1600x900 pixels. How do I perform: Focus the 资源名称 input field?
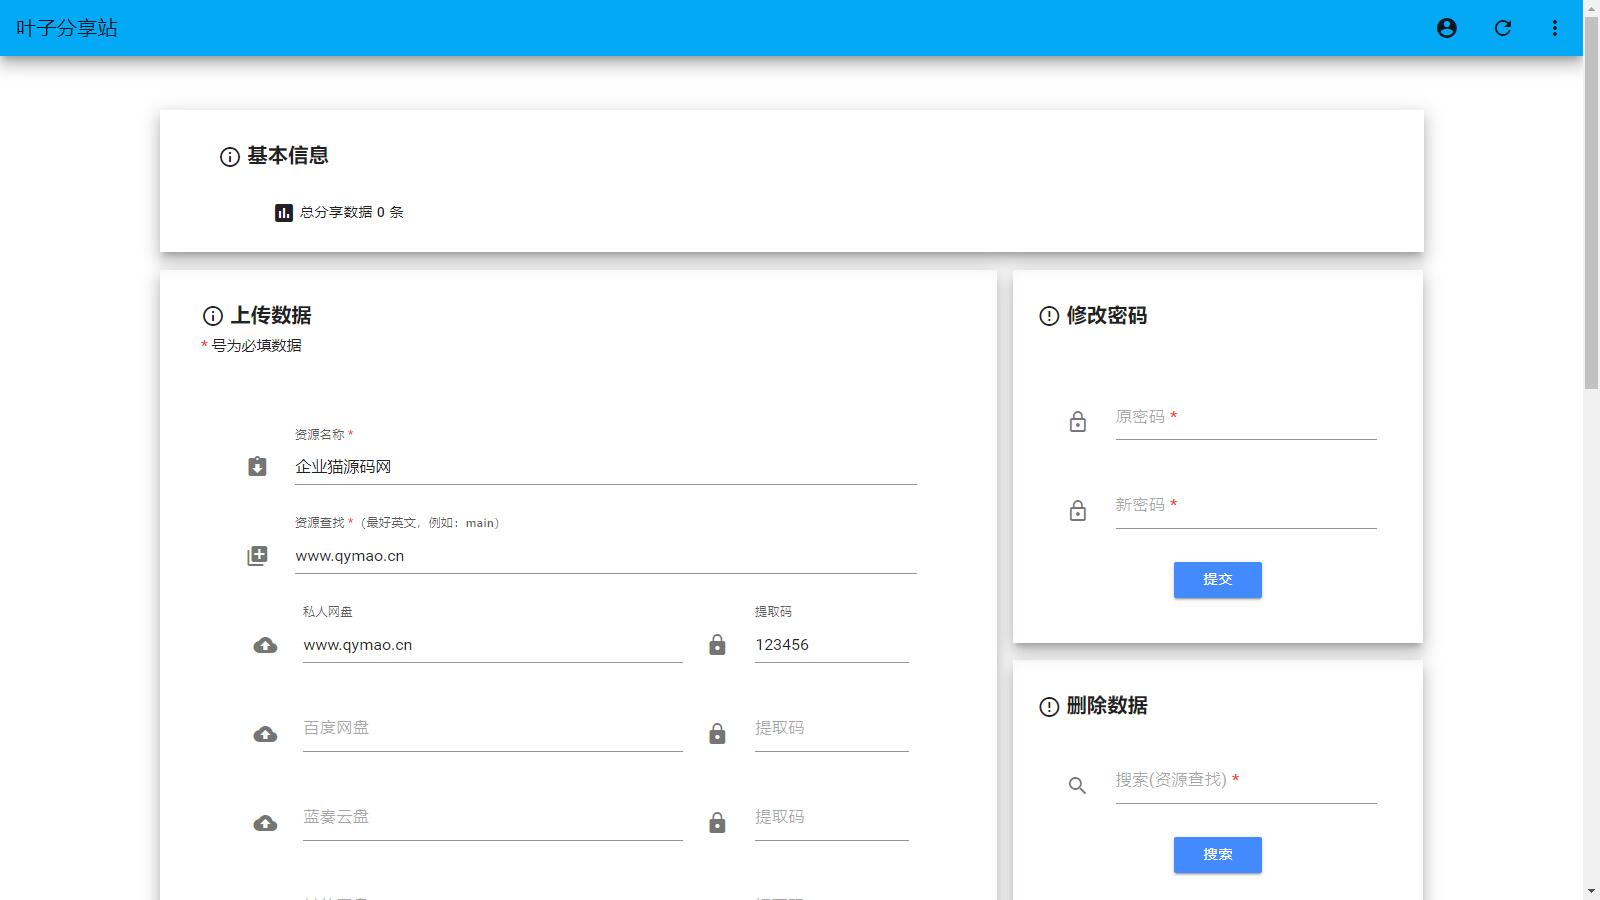coord(605,467)
